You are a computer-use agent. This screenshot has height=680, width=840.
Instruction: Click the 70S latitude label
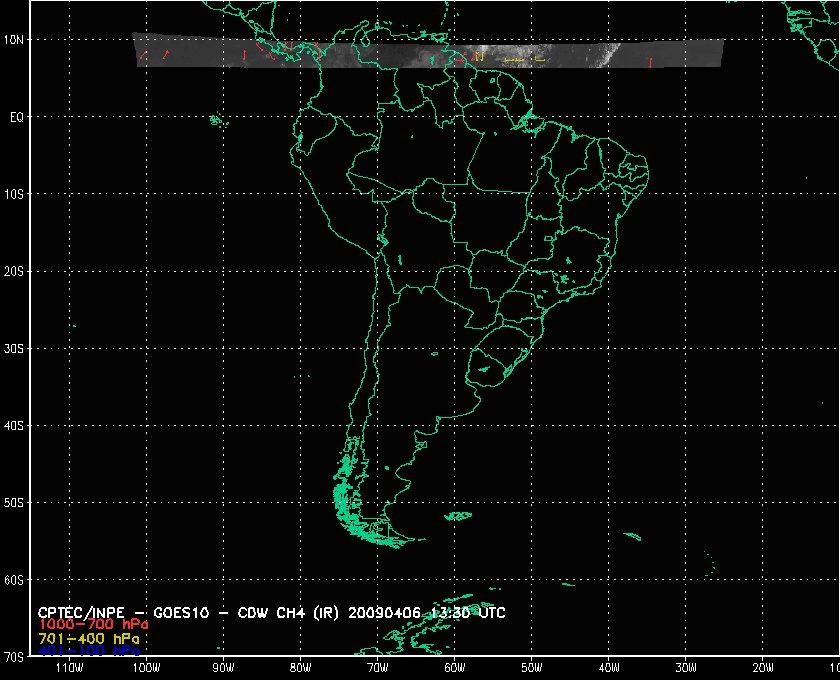click(x=16, y=657)
